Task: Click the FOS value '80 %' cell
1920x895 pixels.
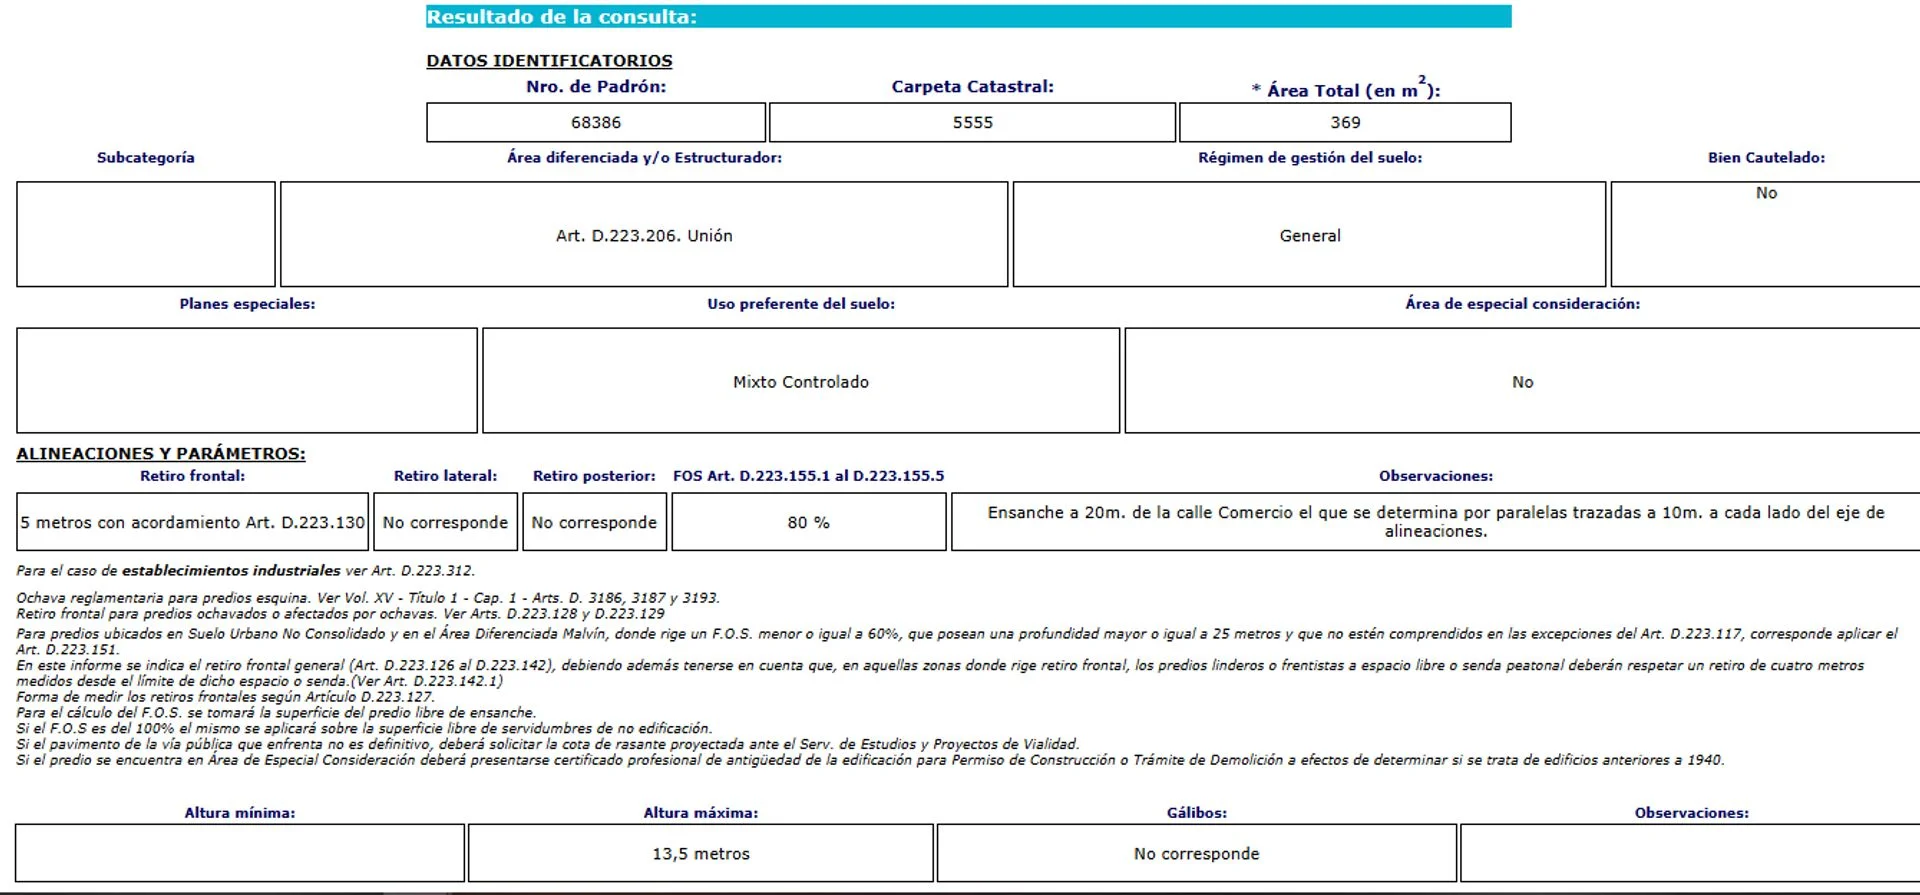Action: (x=808, y=522)
